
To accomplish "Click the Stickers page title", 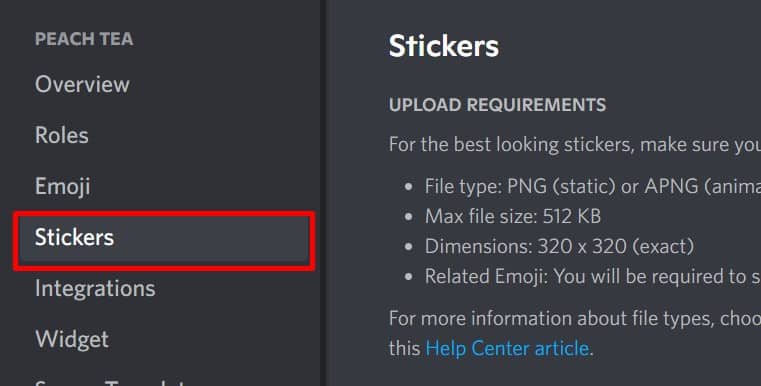I will click(444, 46).
